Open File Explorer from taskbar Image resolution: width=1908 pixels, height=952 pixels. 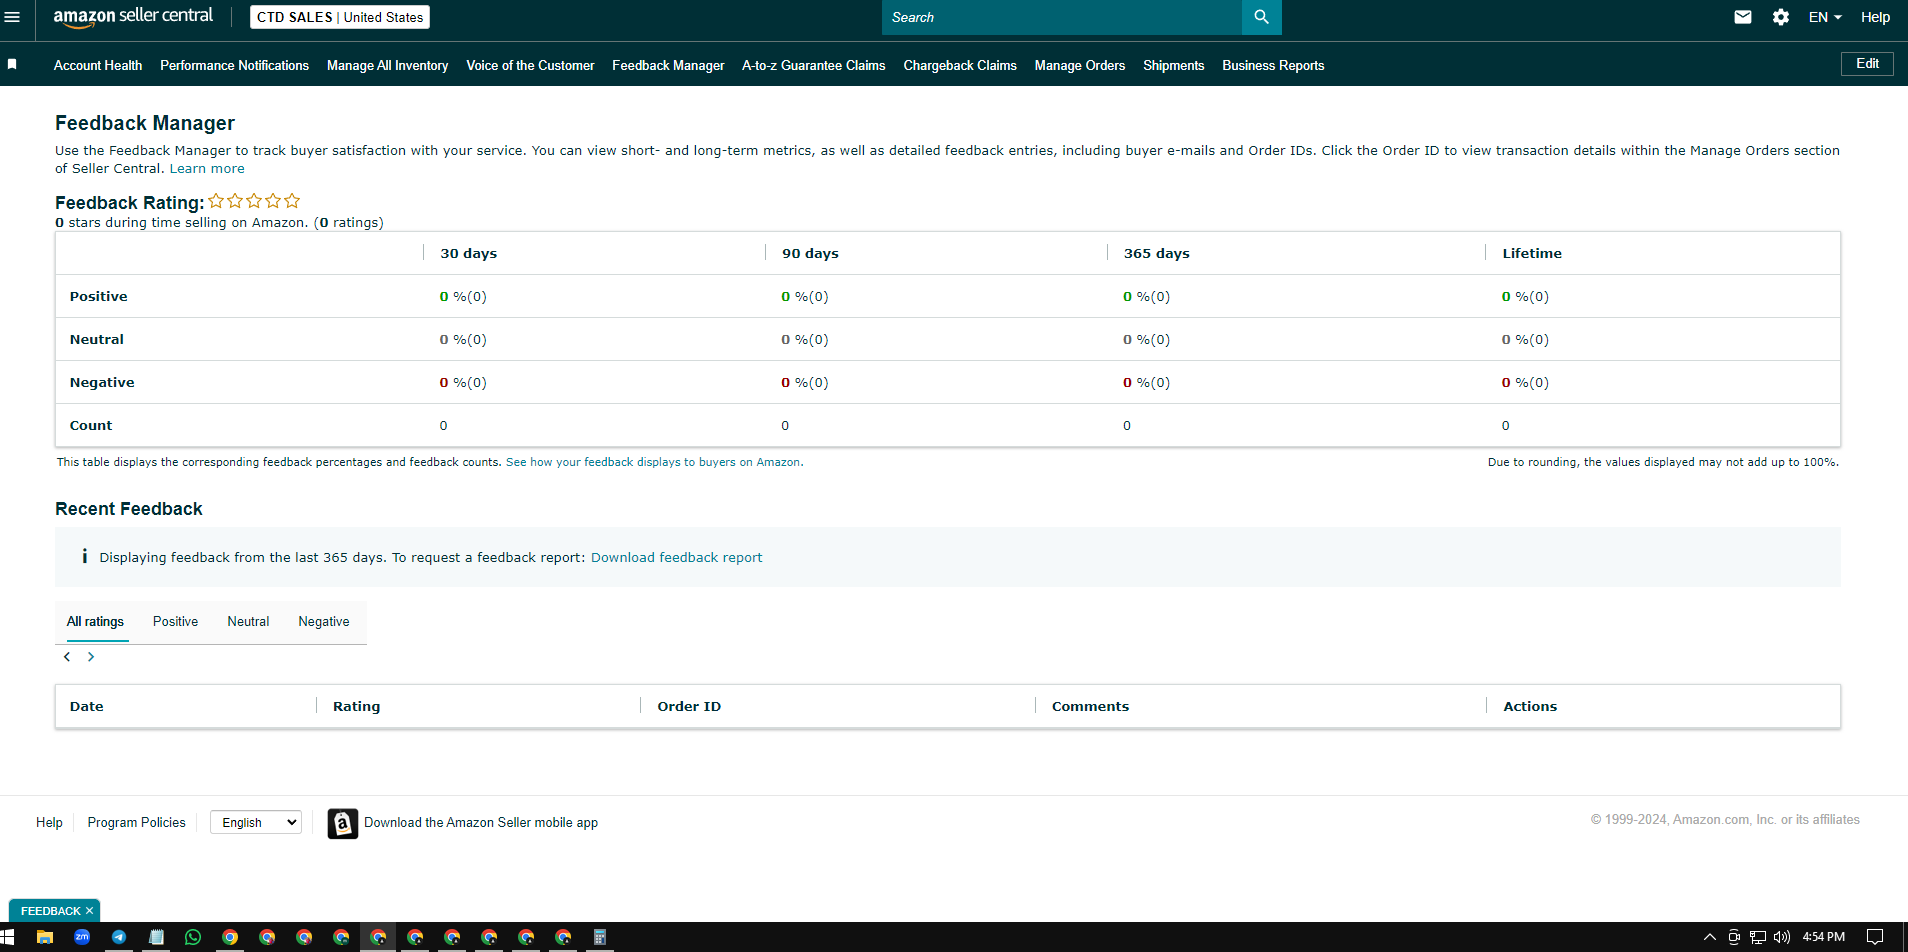(x=45, y=937)
